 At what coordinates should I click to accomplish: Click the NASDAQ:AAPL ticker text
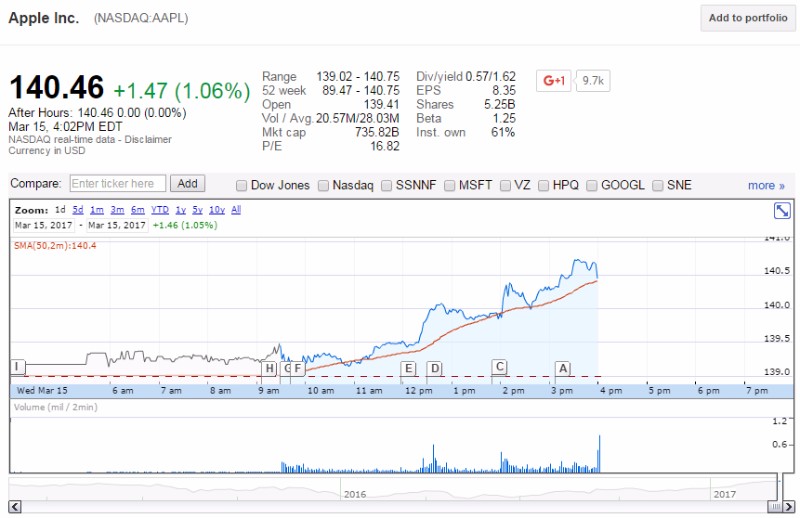point(141,18)
